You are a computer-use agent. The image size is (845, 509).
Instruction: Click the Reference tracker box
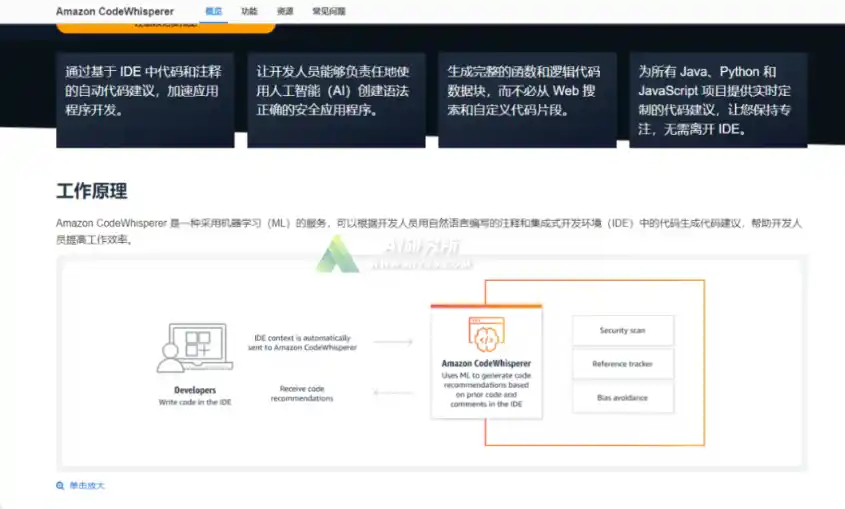pyautogui.click(x=622, y=364)
